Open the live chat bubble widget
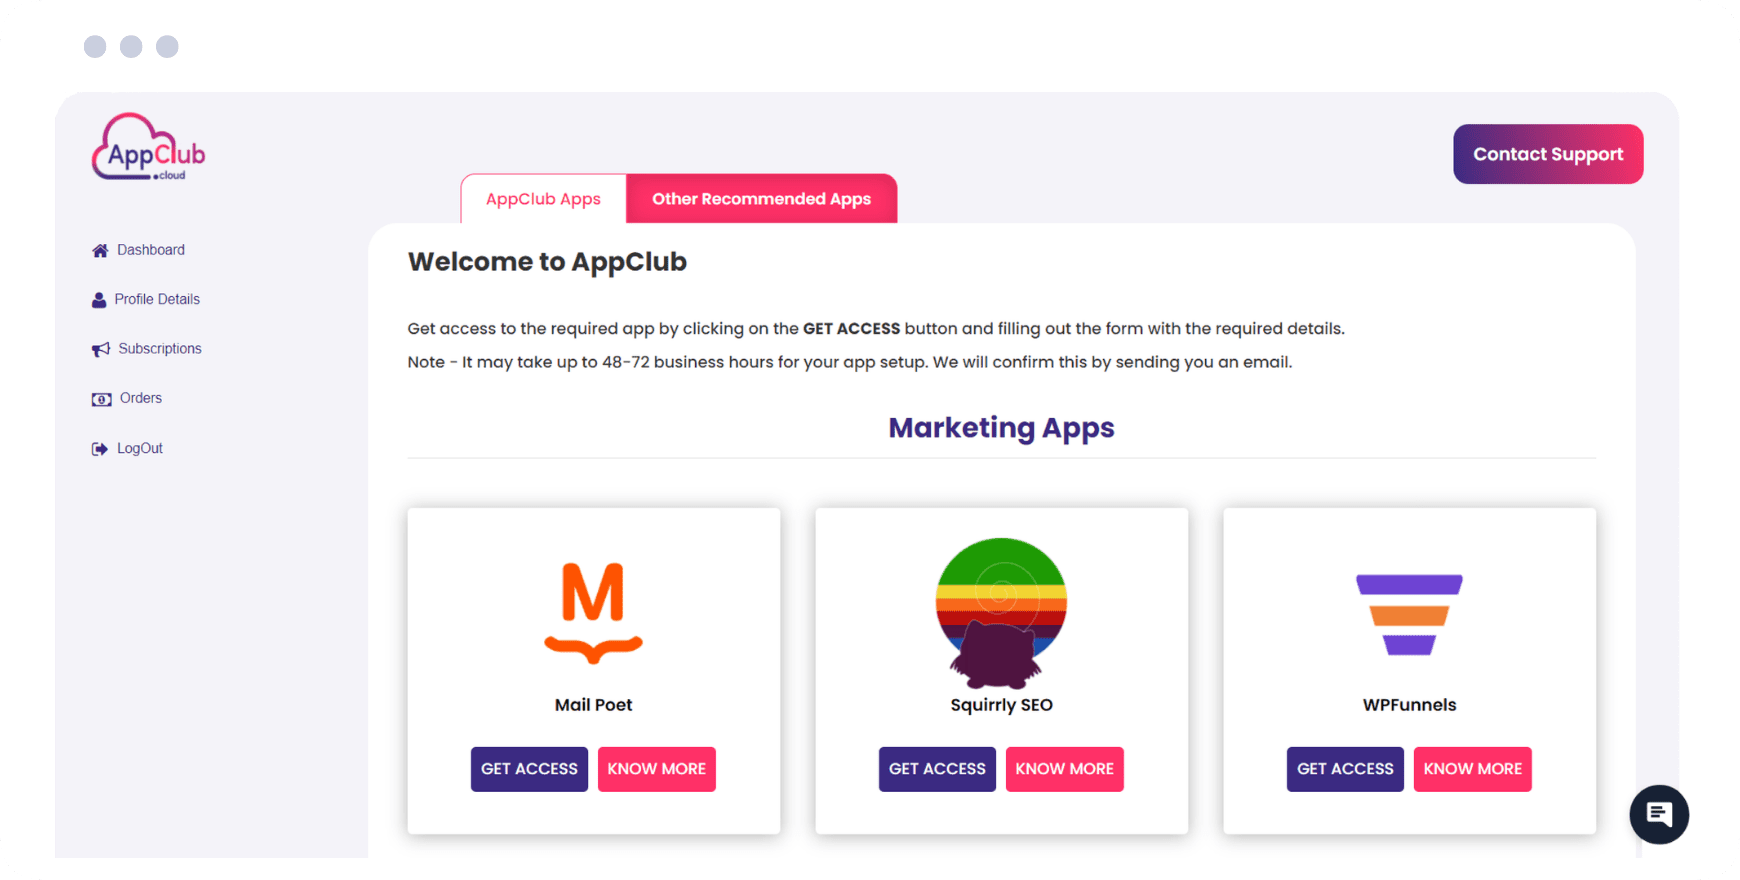This screenshot has height=880, width=1740. (x=1658, y=814)
